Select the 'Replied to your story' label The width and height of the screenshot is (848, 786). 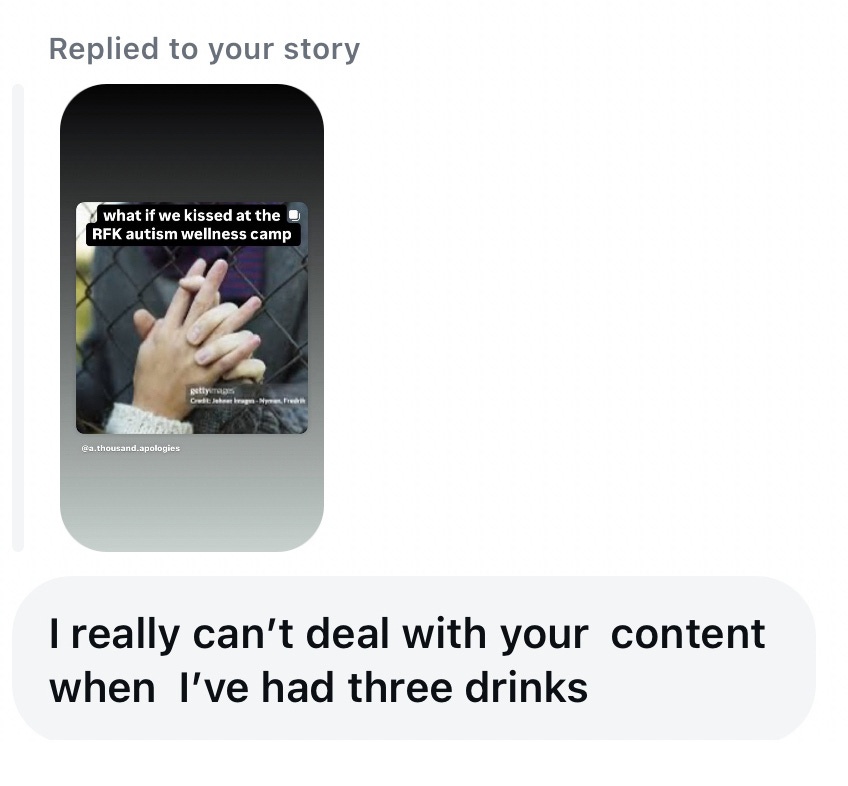tap(204, 49)
